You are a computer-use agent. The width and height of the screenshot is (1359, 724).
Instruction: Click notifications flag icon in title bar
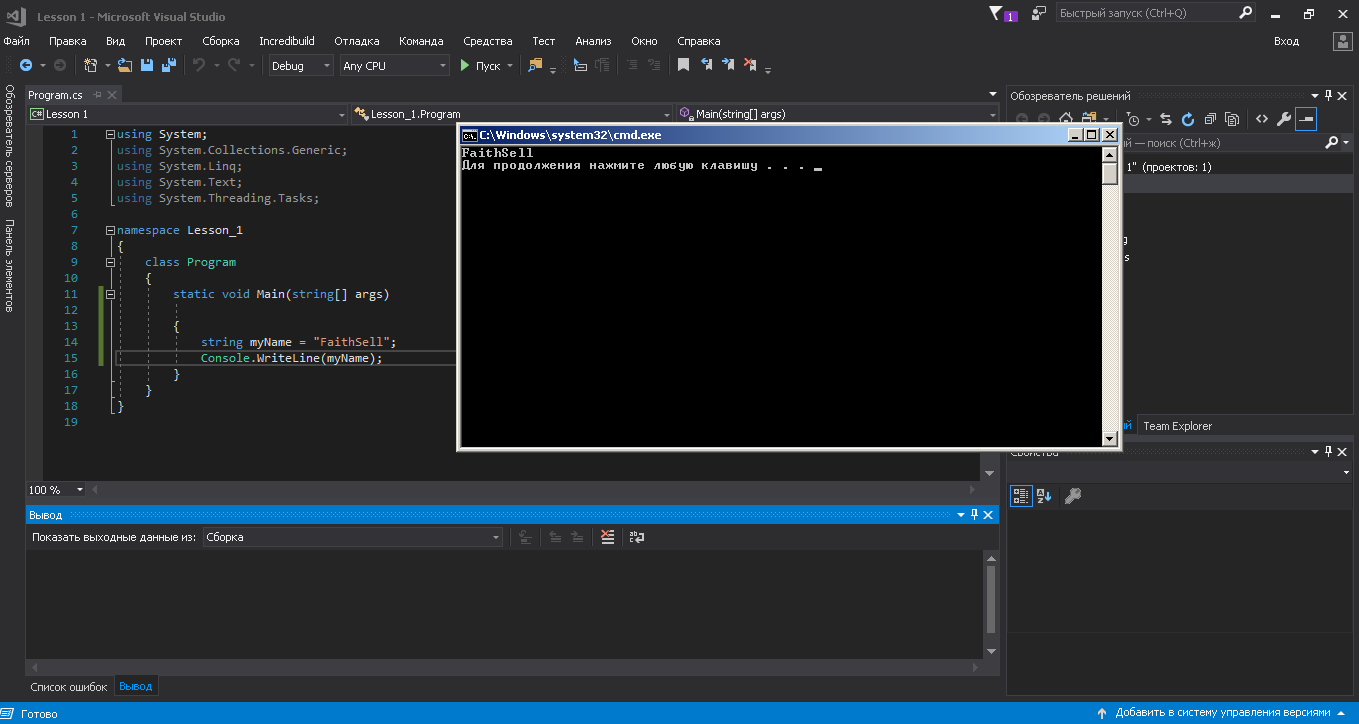coord(996,14)
